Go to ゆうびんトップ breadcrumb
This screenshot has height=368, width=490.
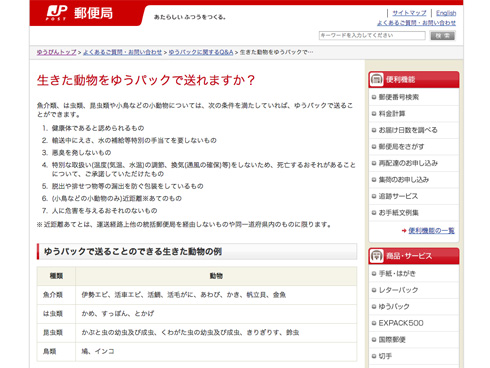pos(56,52)
